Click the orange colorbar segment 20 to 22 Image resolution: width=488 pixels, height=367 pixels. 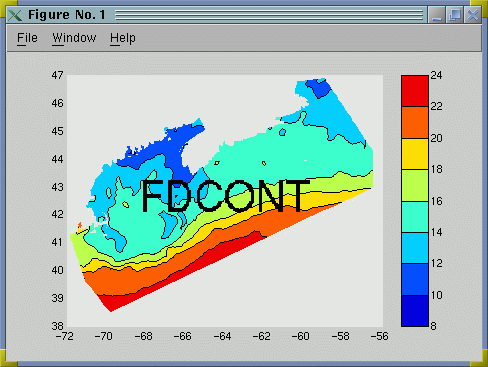coord(415,122)
